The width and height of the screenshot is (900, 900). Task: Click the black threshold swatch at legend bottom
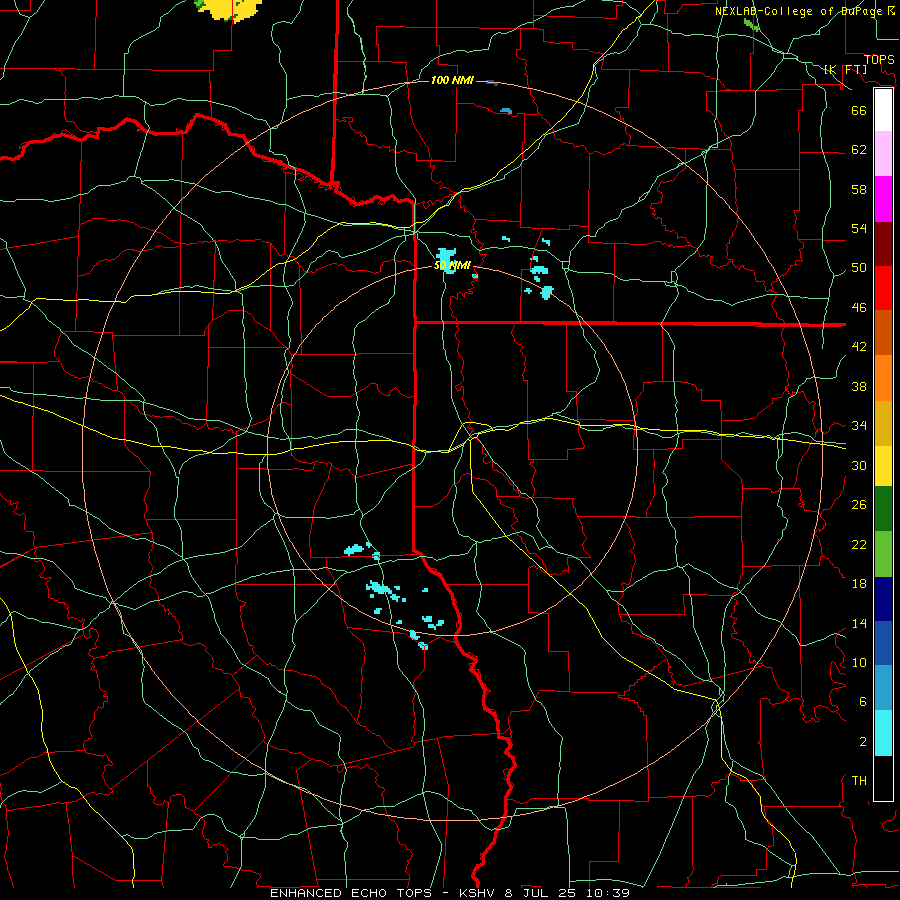pyautogui.click(x=883, y=778)
